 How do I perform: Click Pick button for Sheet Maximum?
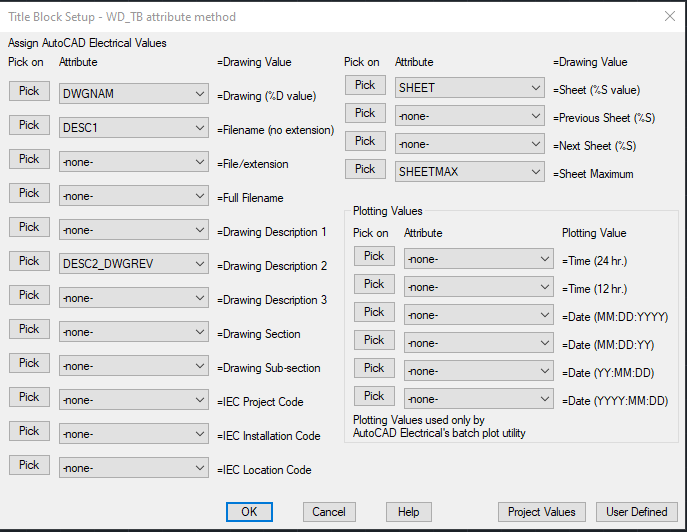click(x=365, y=169)
